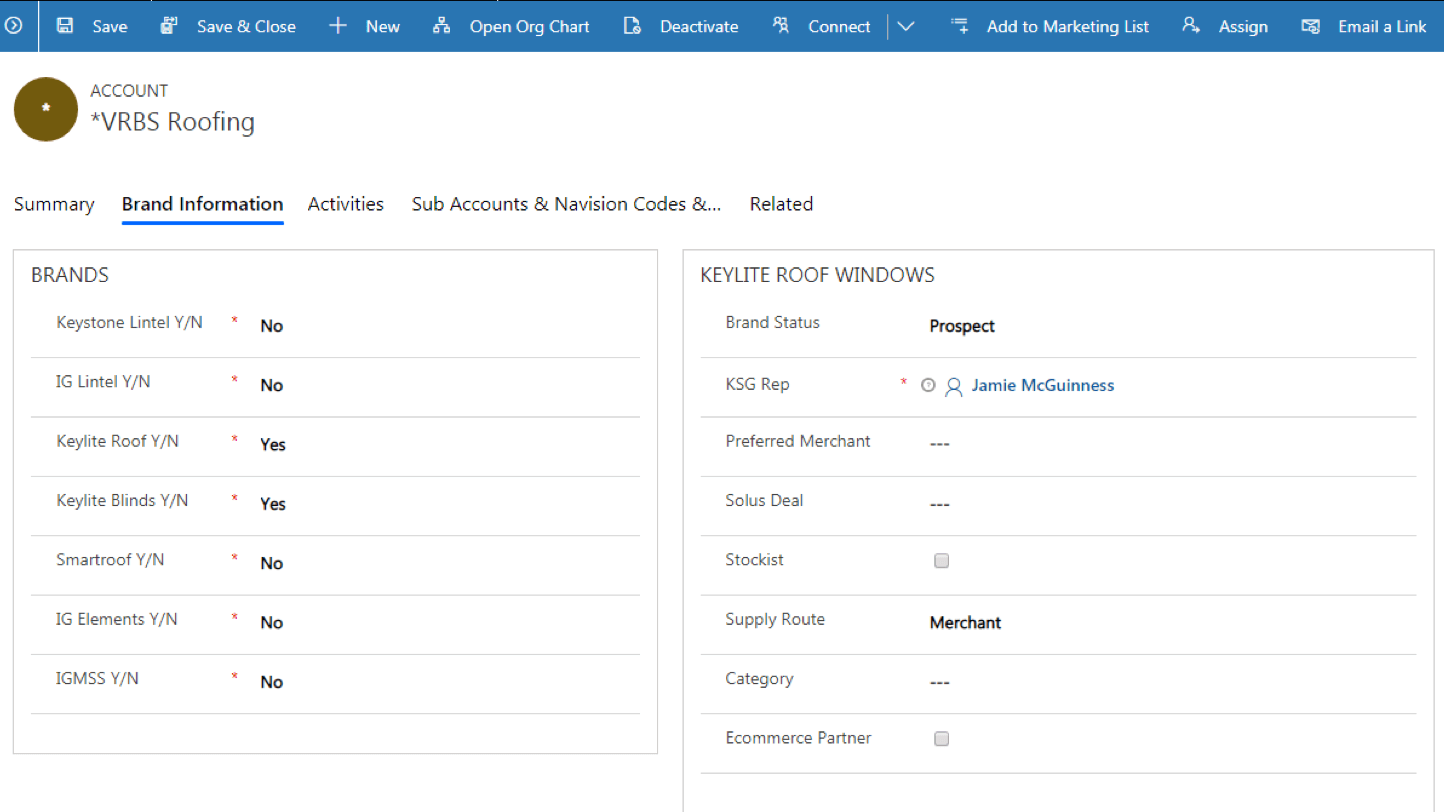The width and height of the screenshot is (1444, 812).
Task: Open Supply Route dropdown showing Merchant
Action: coord(965,622)
